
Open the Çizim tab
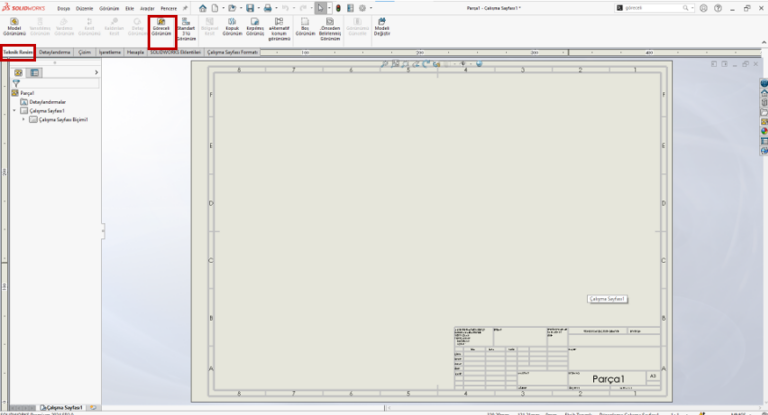(86, 52)
